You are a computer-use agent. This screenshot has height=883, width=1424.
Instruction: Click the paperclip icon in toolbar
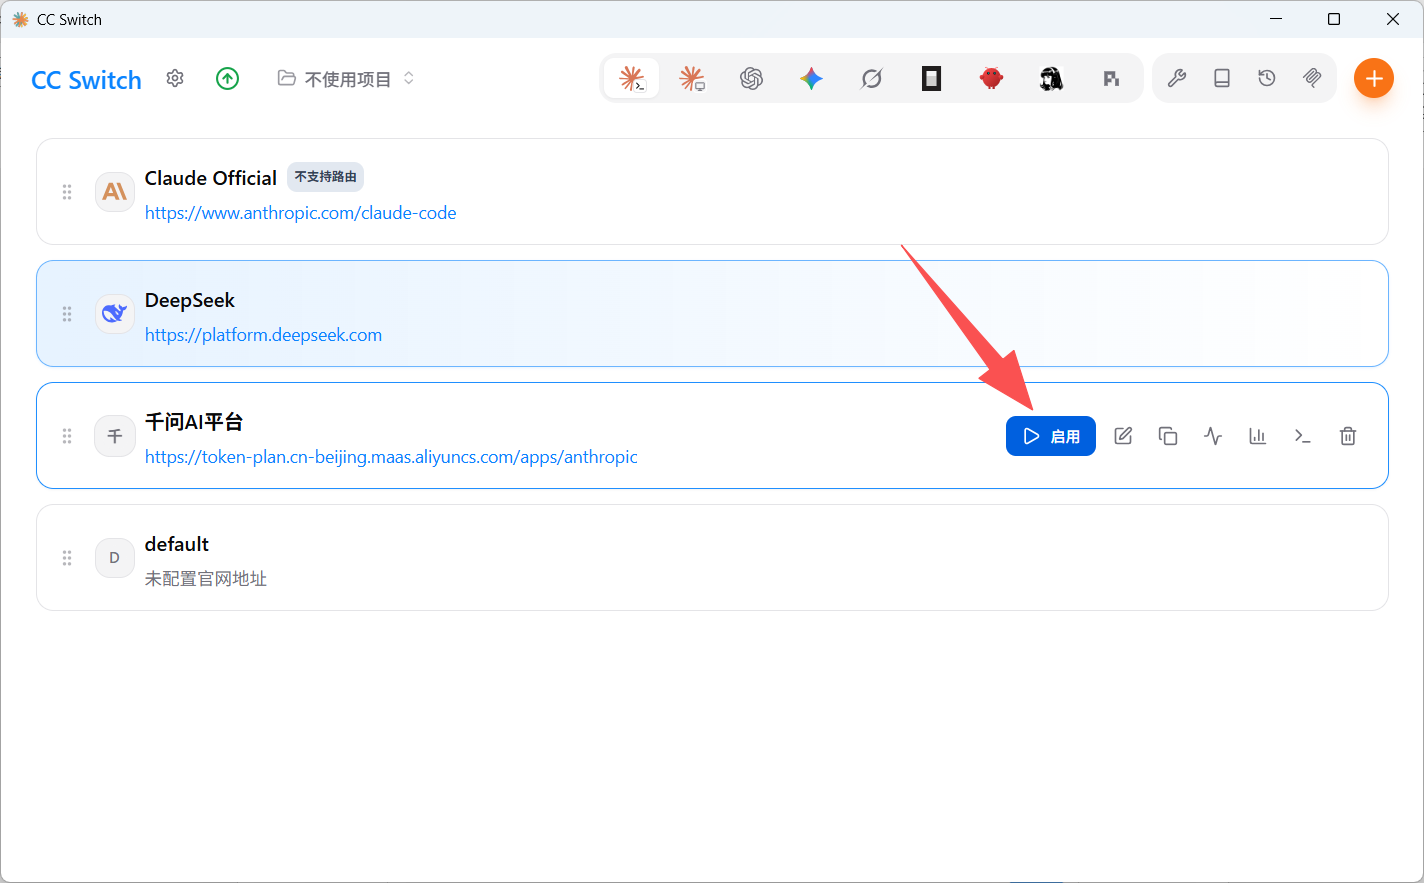(1312, 78)
